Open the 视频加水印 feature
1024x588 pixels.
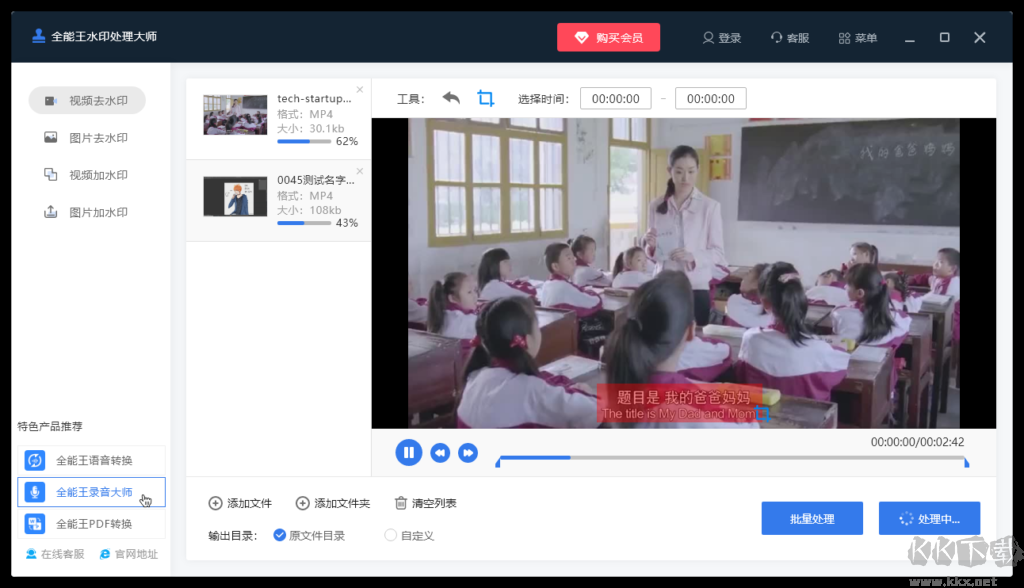coord(87,174)
